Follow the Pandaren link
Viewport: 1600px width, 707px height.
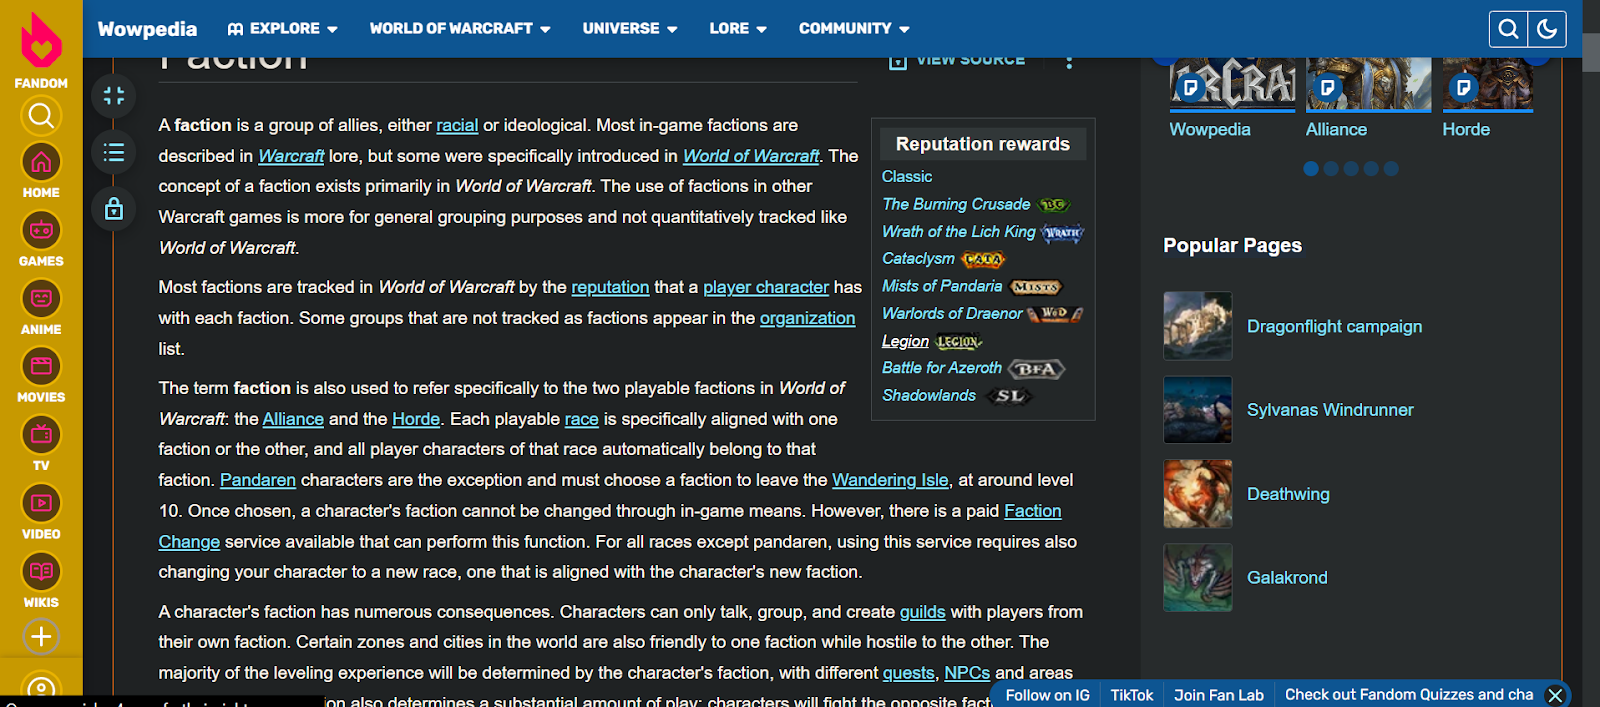pyautogui.click(x=258, y=480)
